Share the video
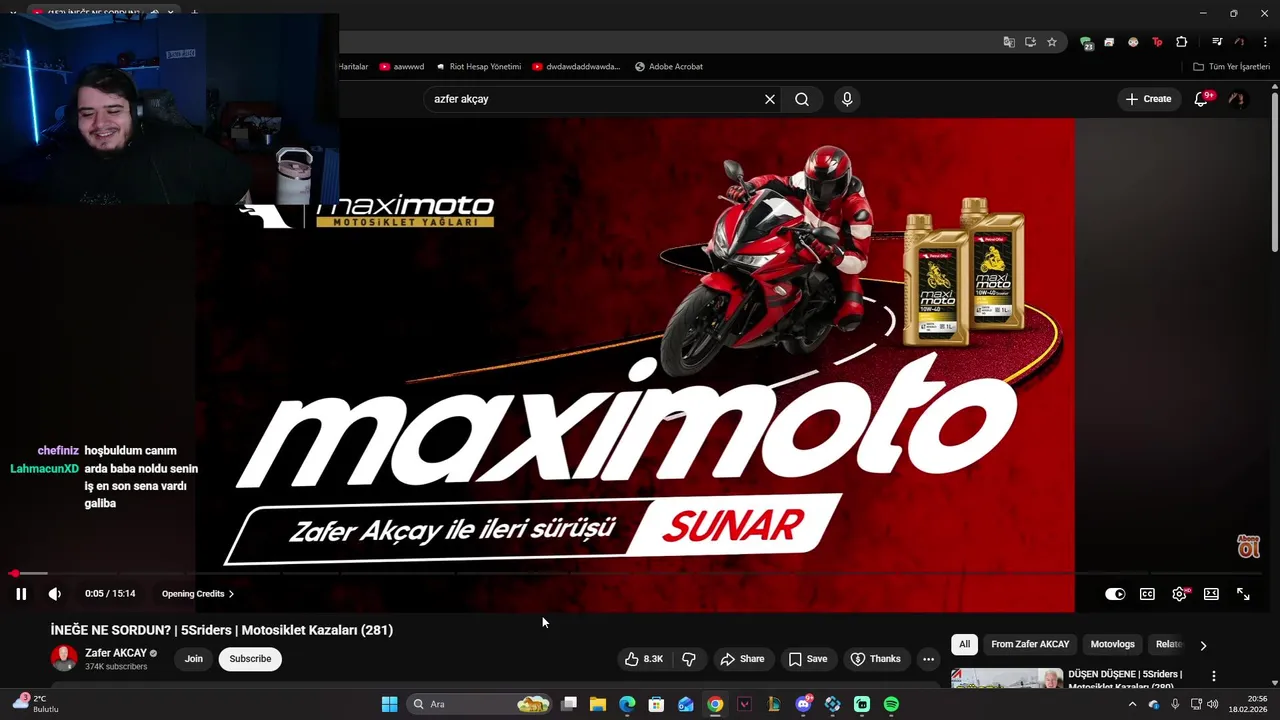Image resolution: width=1280 pixels, height=720 pixels. (742, 659)
